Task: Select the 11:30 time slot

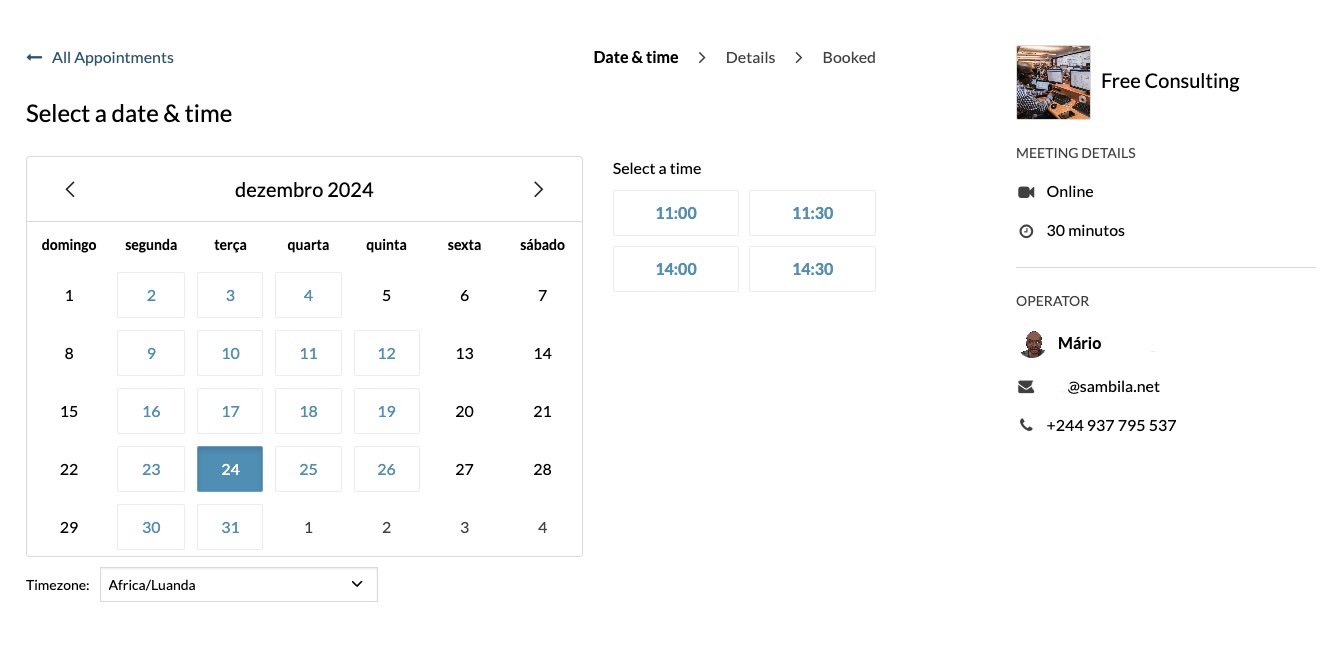Action: pyautogui.click(x=812, y=213)
